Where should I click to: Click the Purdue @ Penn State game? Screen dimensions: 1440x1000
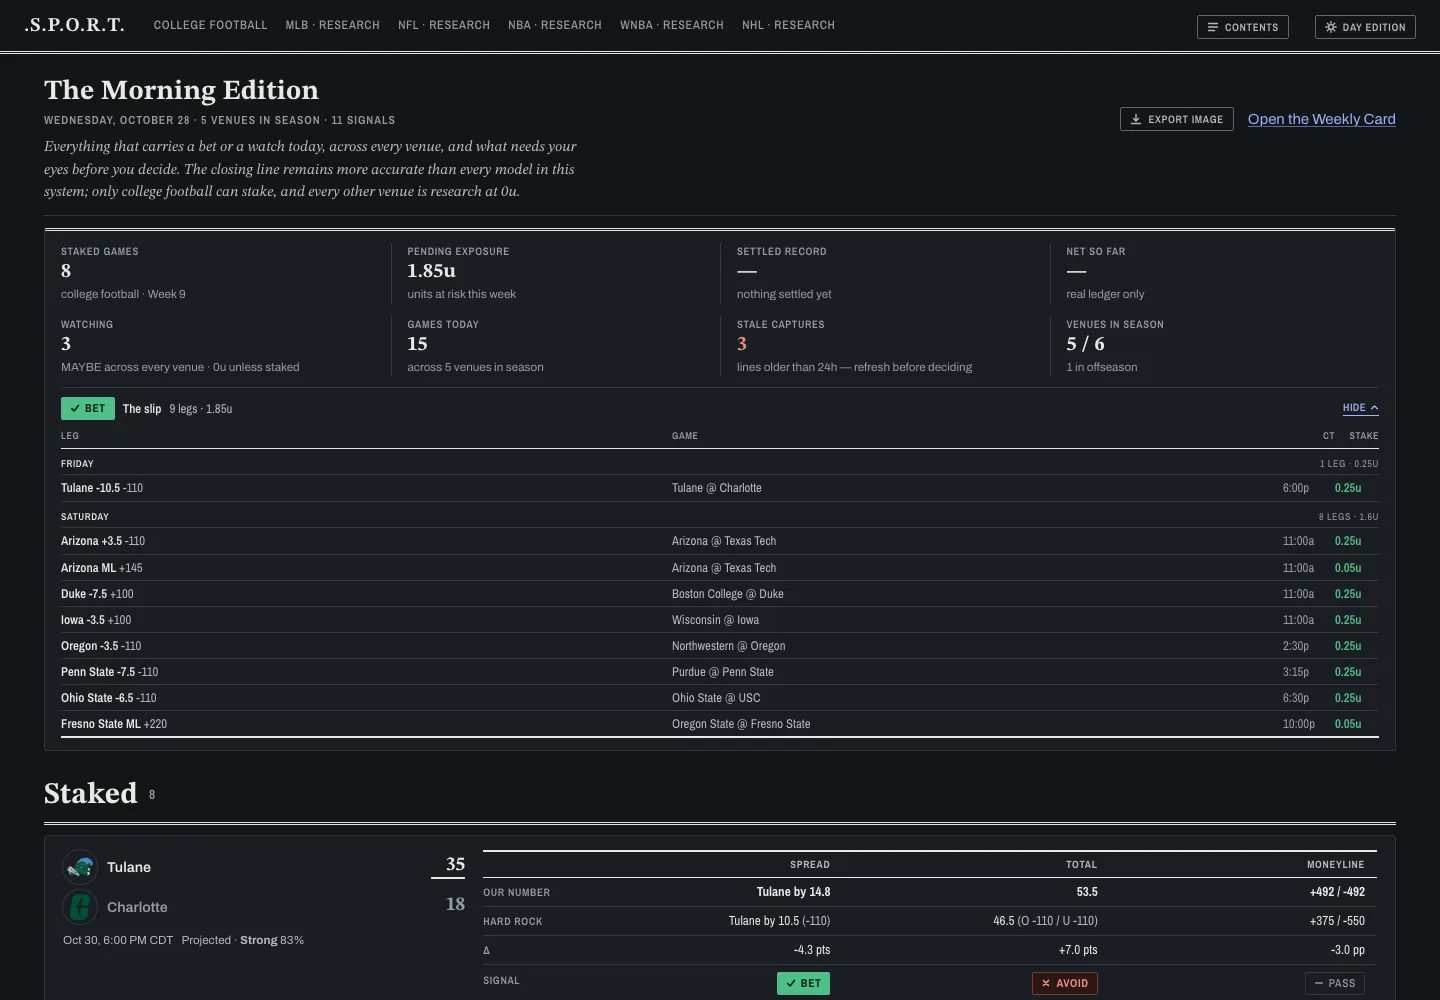(723, 672)
